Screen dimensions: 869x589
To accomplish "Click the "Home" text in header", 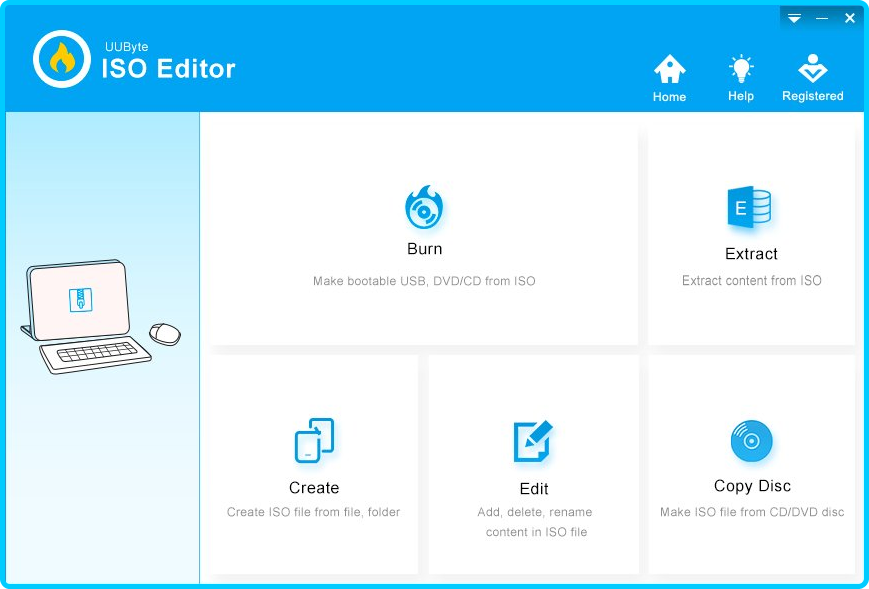I will 669,97.
